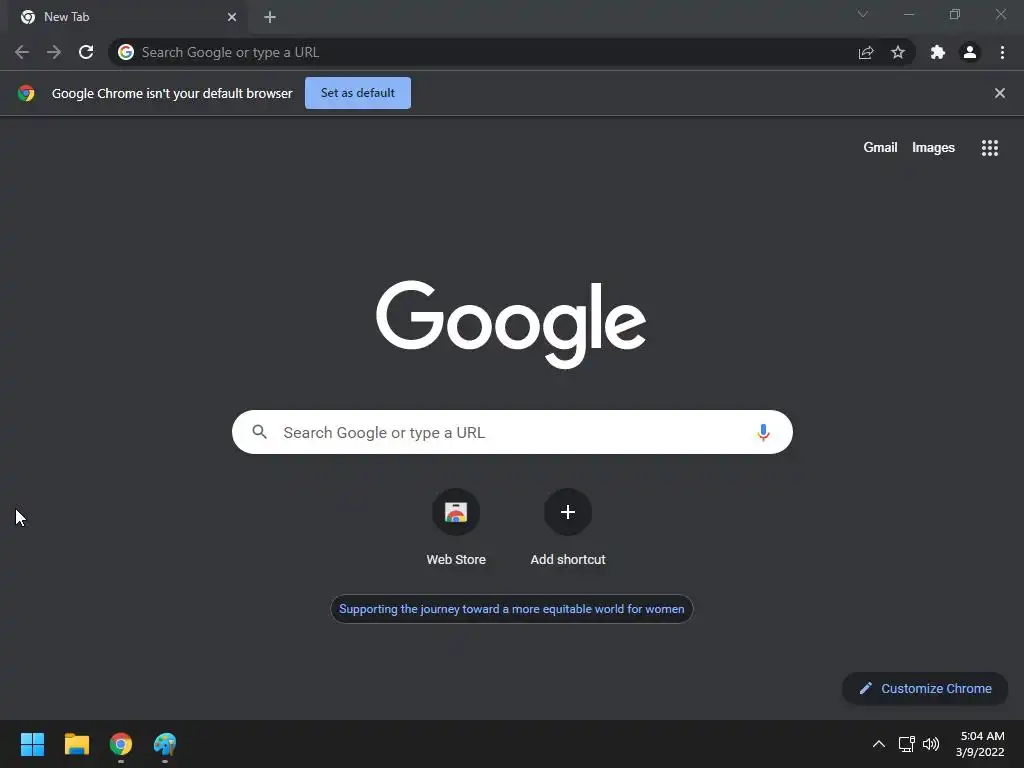Show hidden system tray icons
This screenshot has width=1024, height=768.
tap(879, 744)
